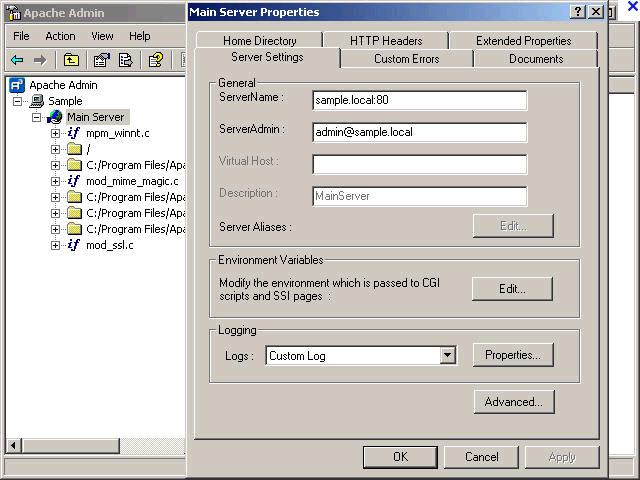Screen dimensions: 640x480
Task: Expand the / directory node
Action: click(55, 149)
